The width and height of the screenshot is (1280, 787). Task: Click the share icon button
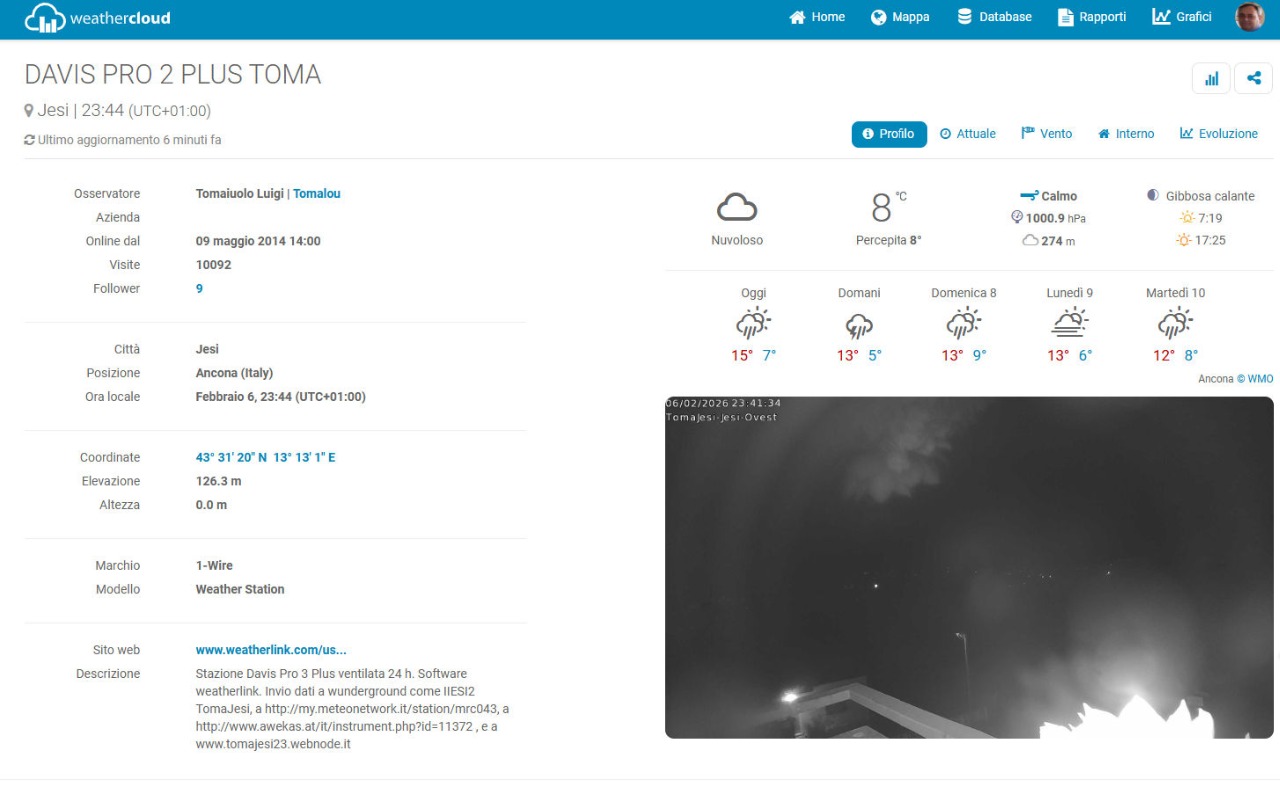pos(1253,78)
